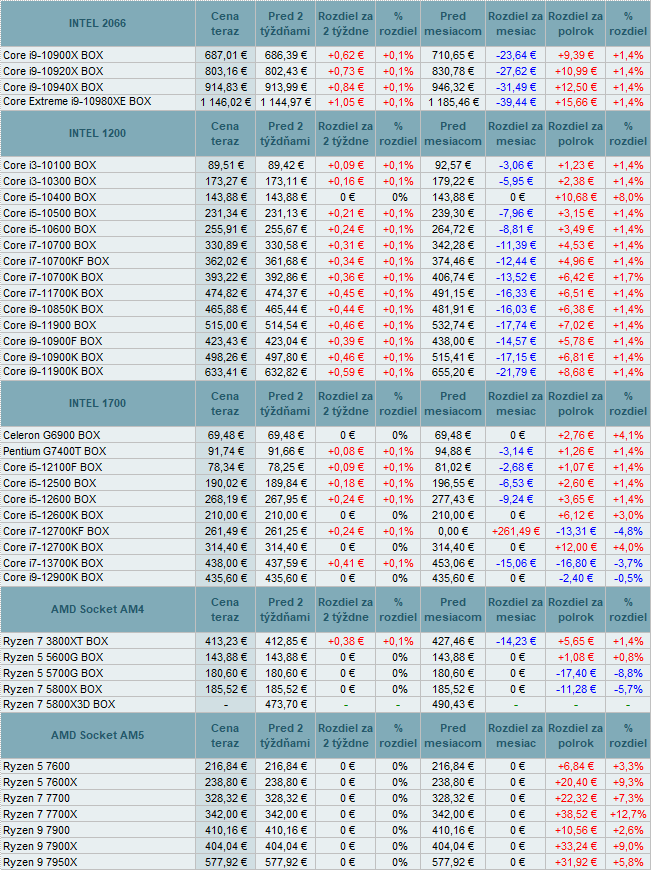
Task: Click the -8,8% percent difference value
Action: (628, 674)
